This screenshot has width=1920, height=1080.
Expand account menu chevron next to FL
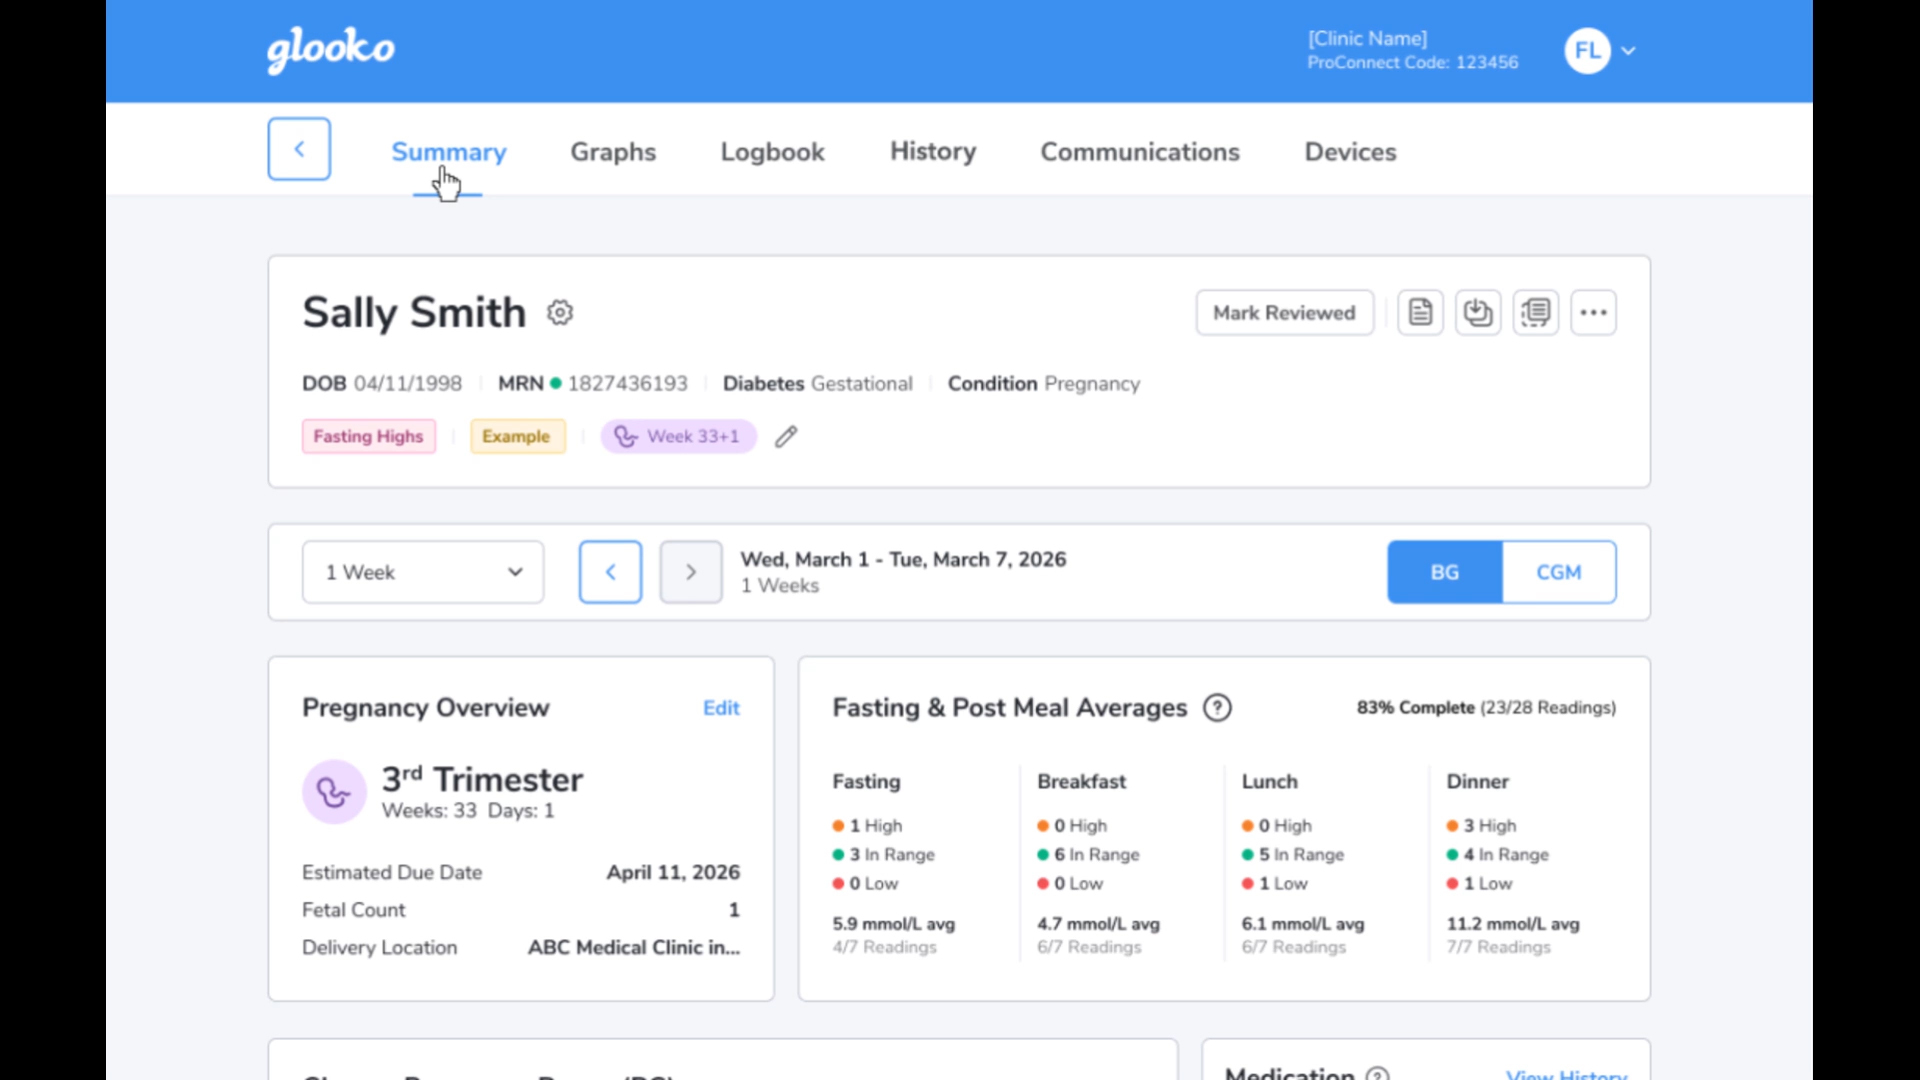point(1629,51)
